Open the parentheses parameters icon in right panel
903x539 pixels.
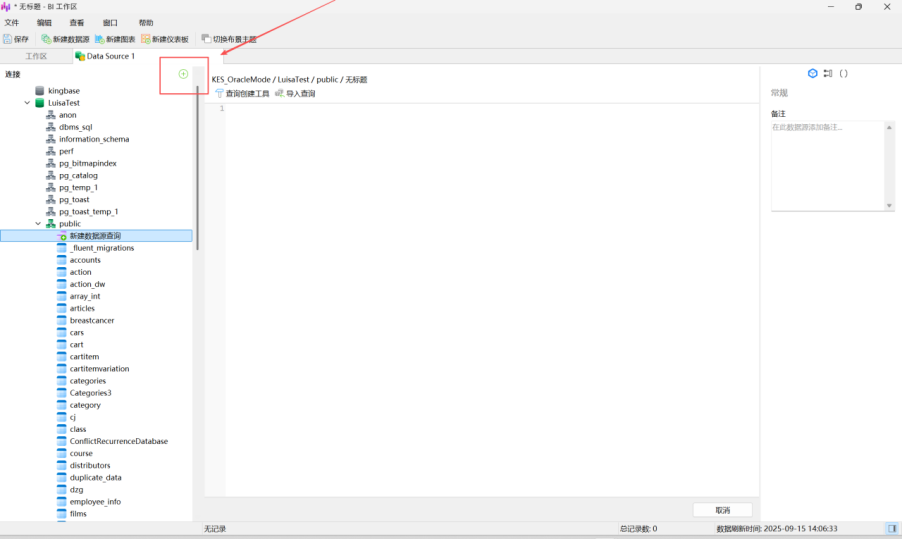(x=843, y=73)
